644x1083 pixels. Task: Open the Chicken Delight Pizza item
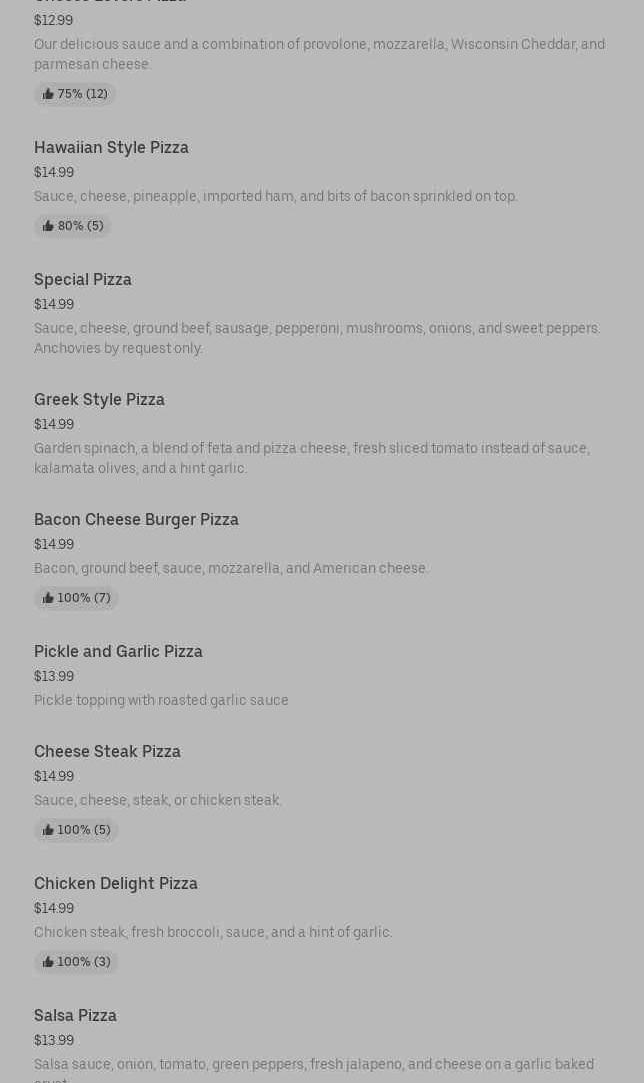[x=116, y=883]
